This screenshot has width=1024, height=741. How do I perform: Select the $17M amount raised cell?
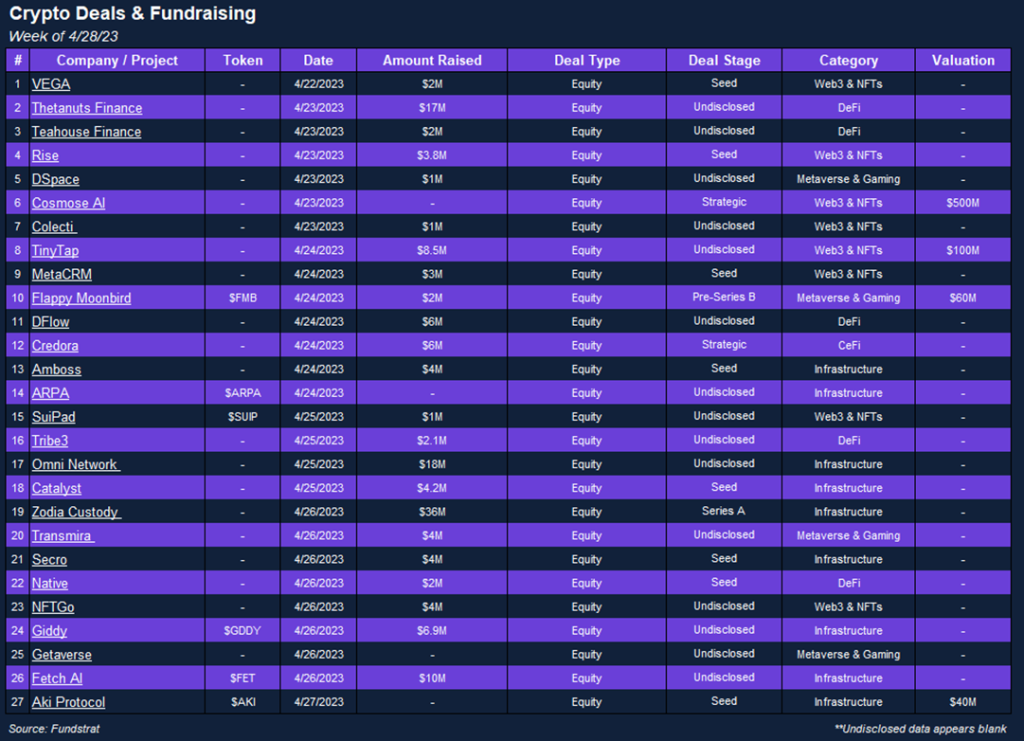pos(432,108)
